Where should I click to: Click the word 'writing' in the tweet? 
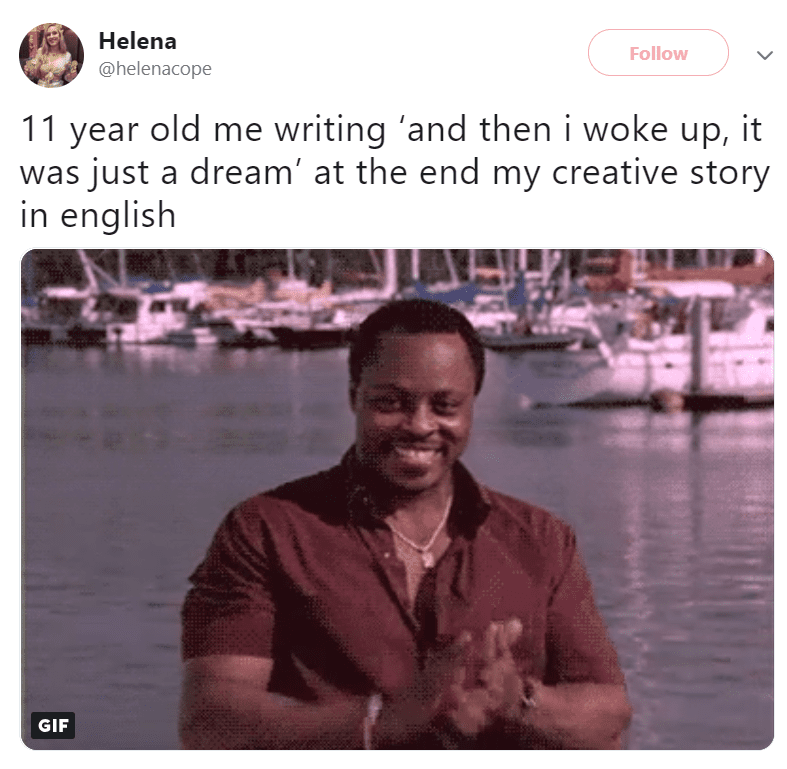pos(330,130)
